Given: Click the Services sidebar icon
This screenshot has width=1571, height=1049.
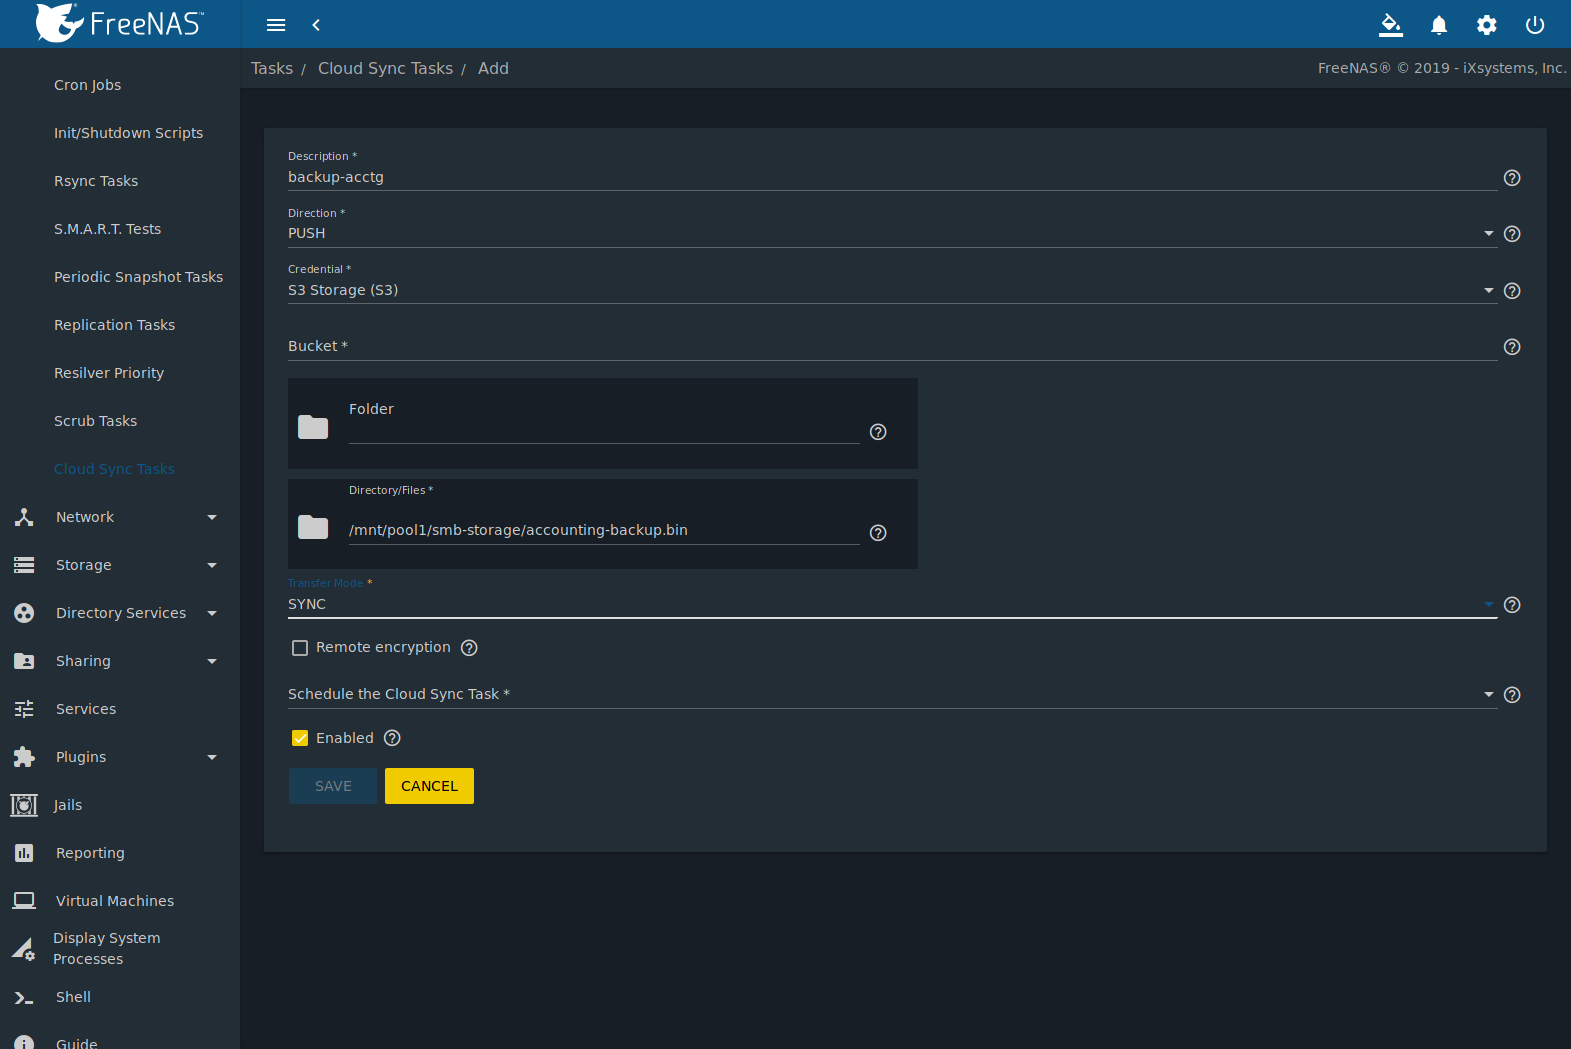Looking at the screenshot, I should tap(24, 709).
